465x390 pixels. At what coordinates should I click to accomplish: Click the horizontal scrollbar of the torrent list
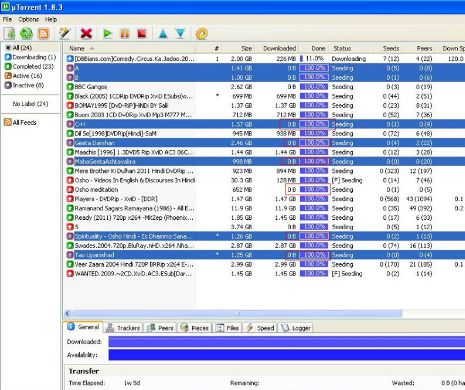236,313
